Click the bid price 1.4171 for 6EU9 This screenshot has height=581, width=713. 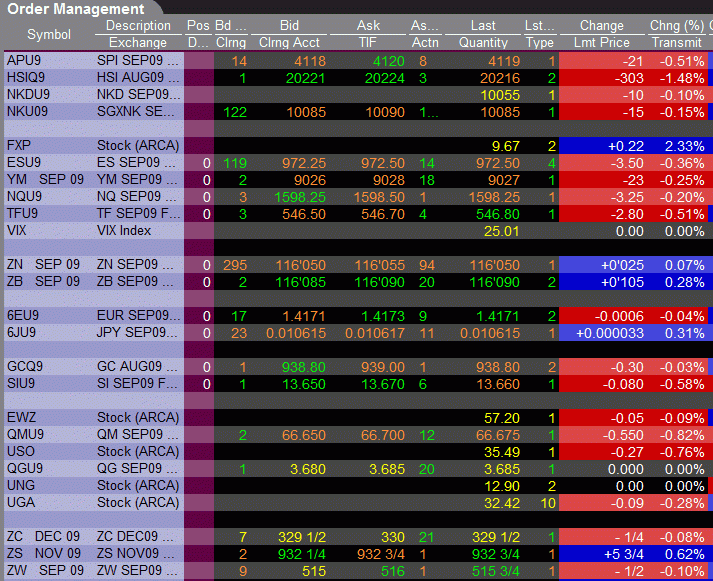304,316
